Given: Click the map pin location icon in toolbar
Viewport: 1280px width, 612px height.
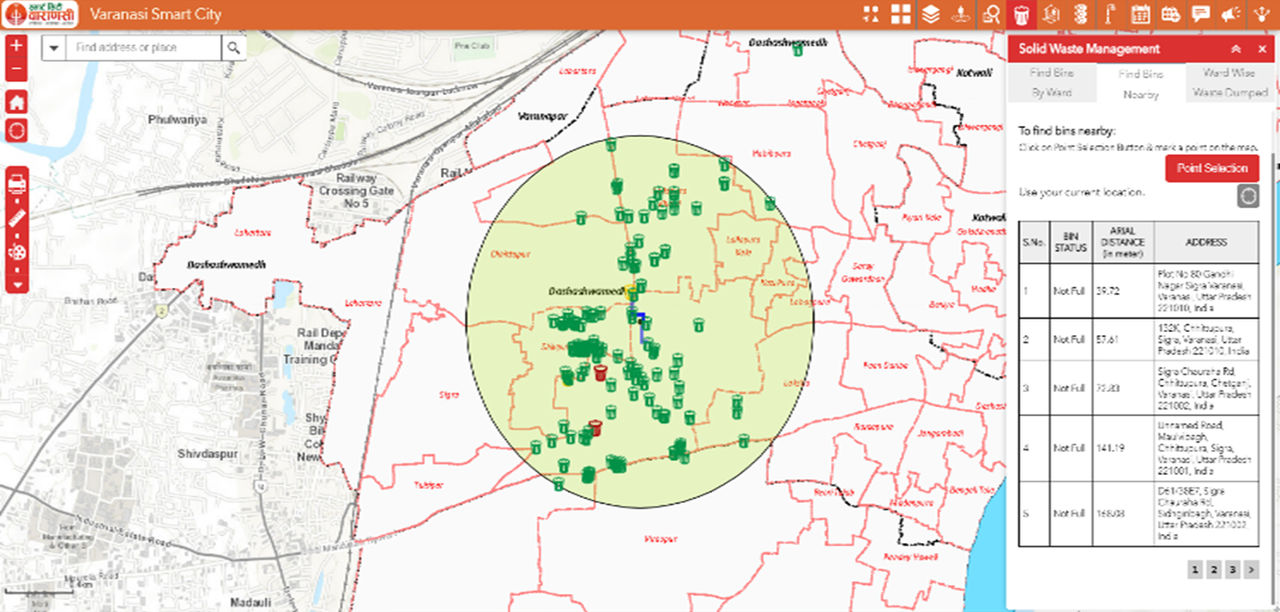Looking at the screenshot, I should [961, 14].
